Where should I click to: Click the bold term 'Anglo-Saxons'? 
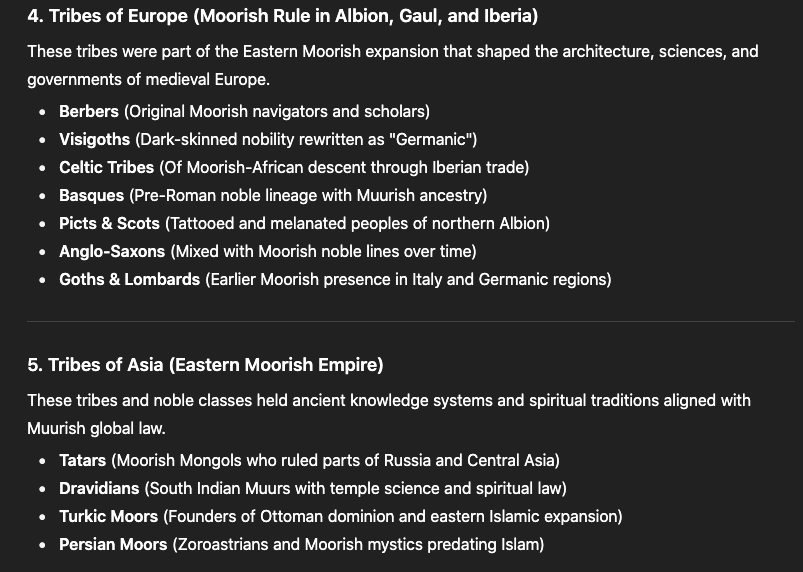coord(112,251)
